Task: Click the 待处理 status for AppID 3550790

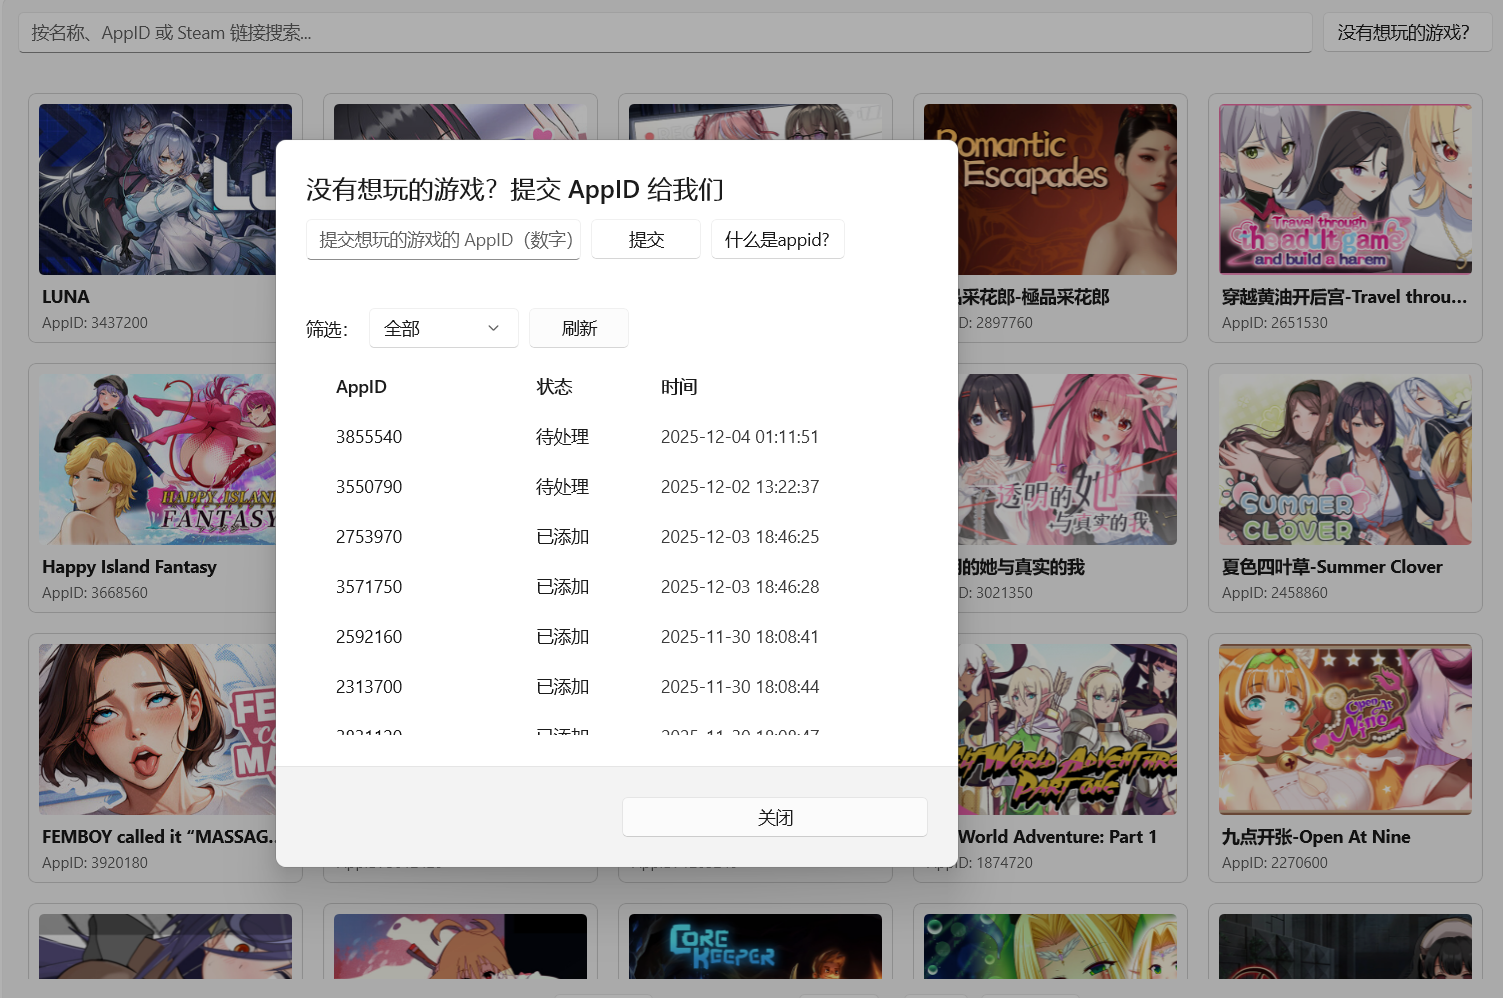Action: (x=562, y=487)
